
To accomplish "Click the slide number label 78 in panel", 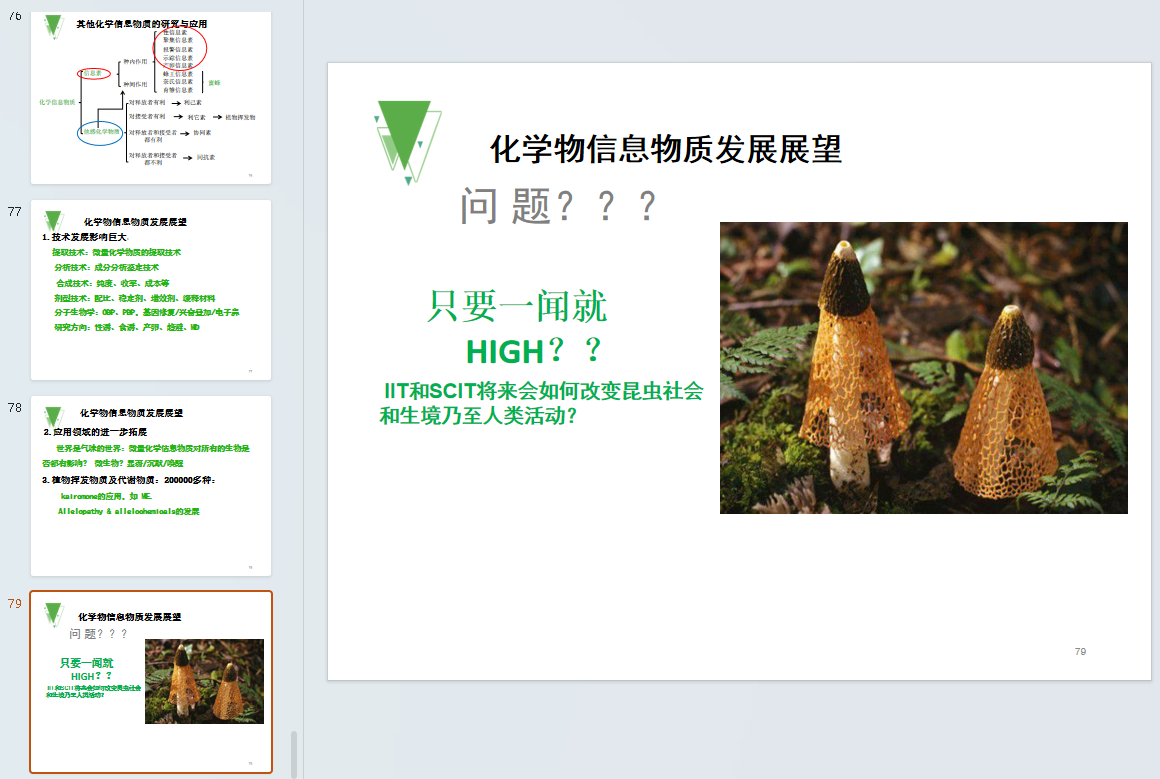I will 14,408.
